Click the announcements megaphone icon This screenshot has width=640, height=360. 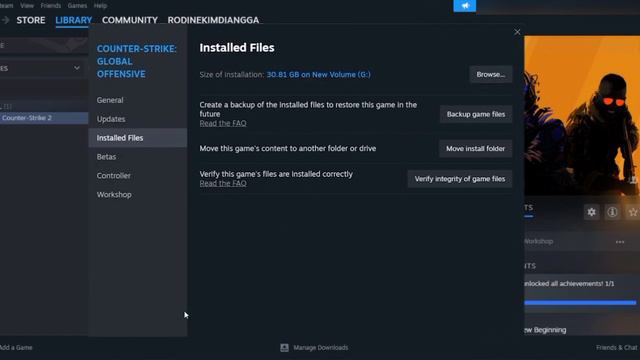coord(464,6)
